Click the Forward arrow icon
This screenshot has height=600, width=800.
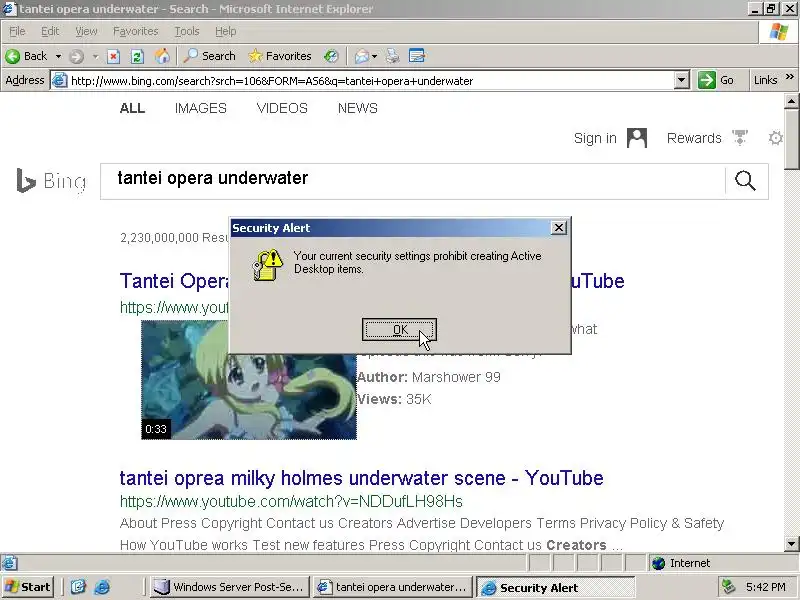(x=76, y=56)
